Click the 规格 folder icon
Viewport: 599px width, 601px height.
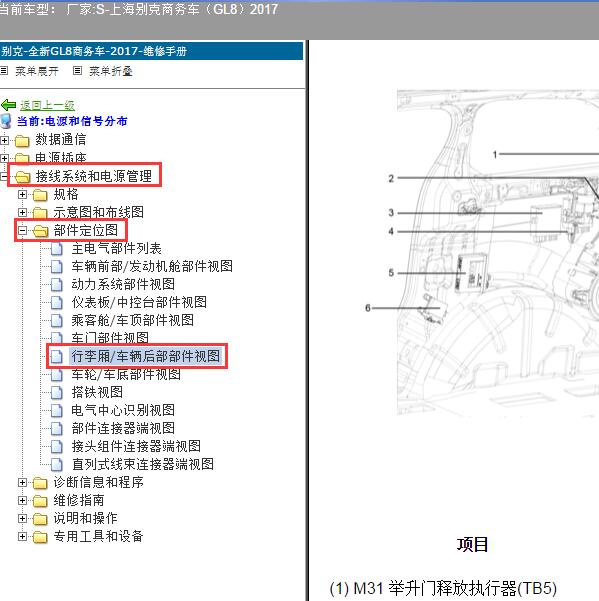coord(40,195)
